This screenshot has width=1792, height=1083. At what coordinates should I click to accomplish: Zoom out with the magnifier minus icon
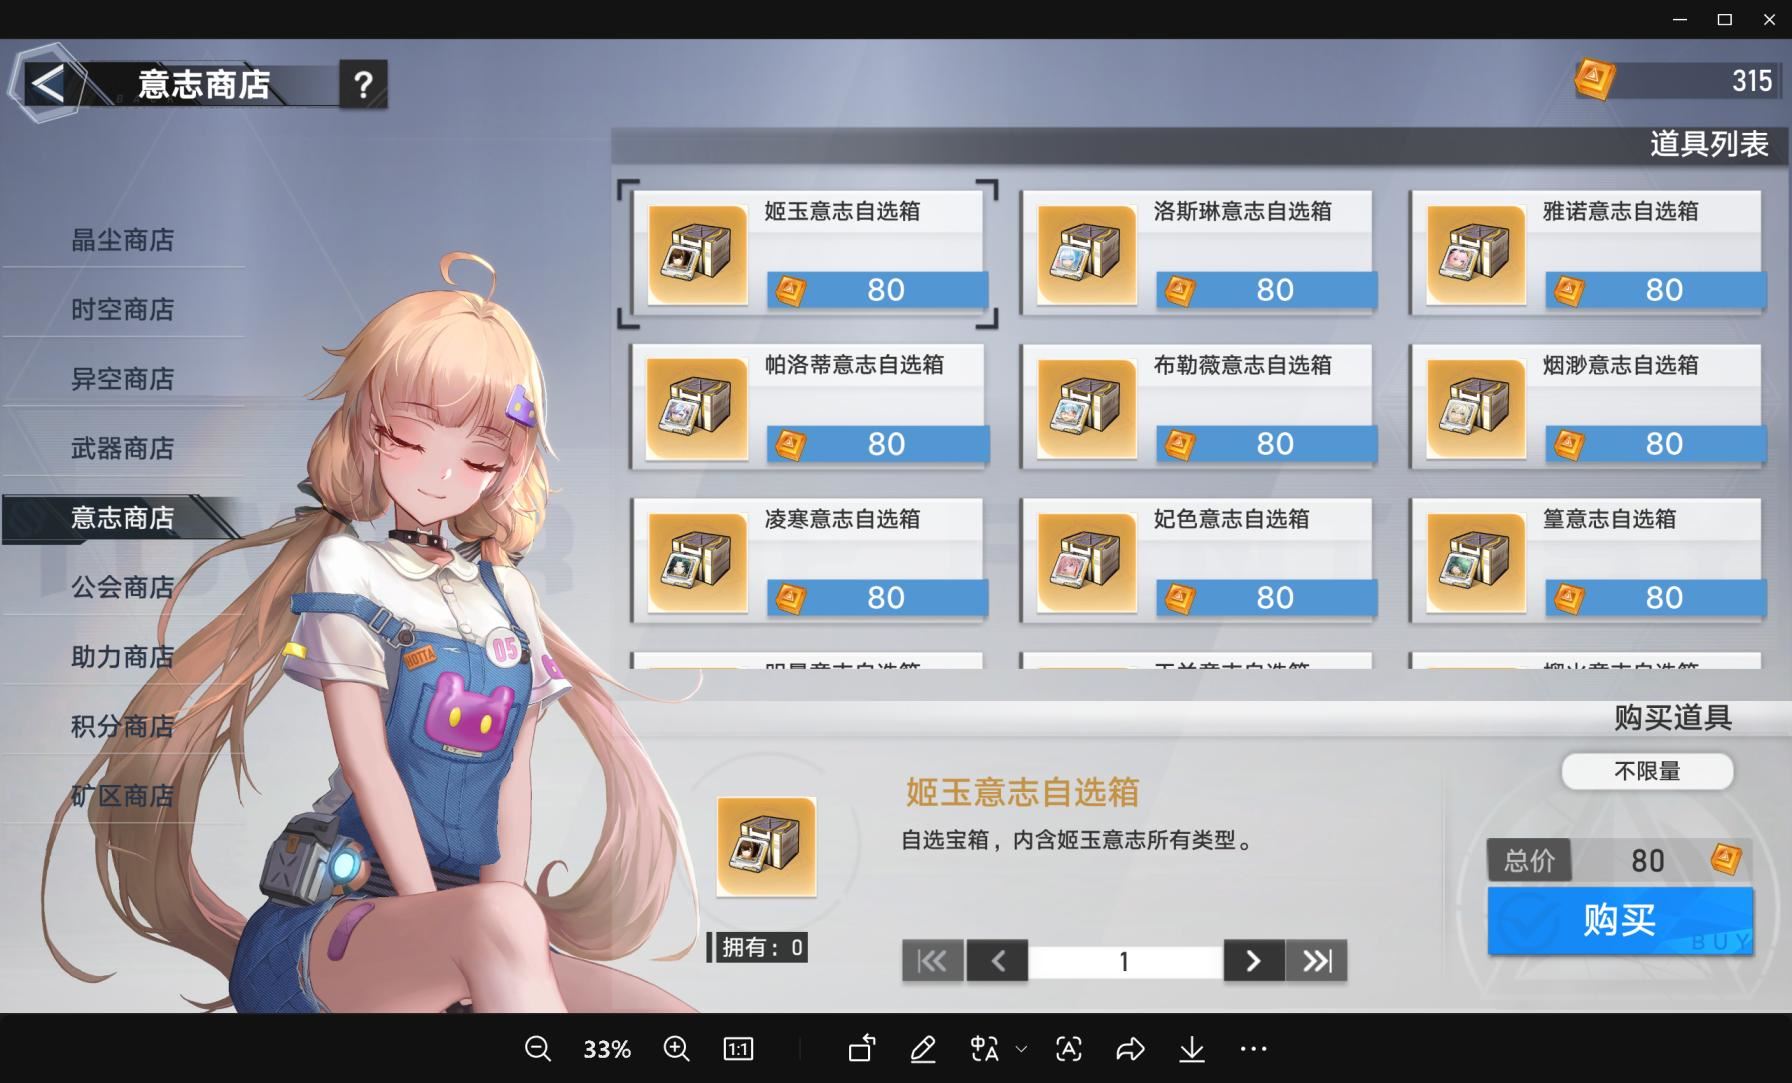click(537, 1048)
